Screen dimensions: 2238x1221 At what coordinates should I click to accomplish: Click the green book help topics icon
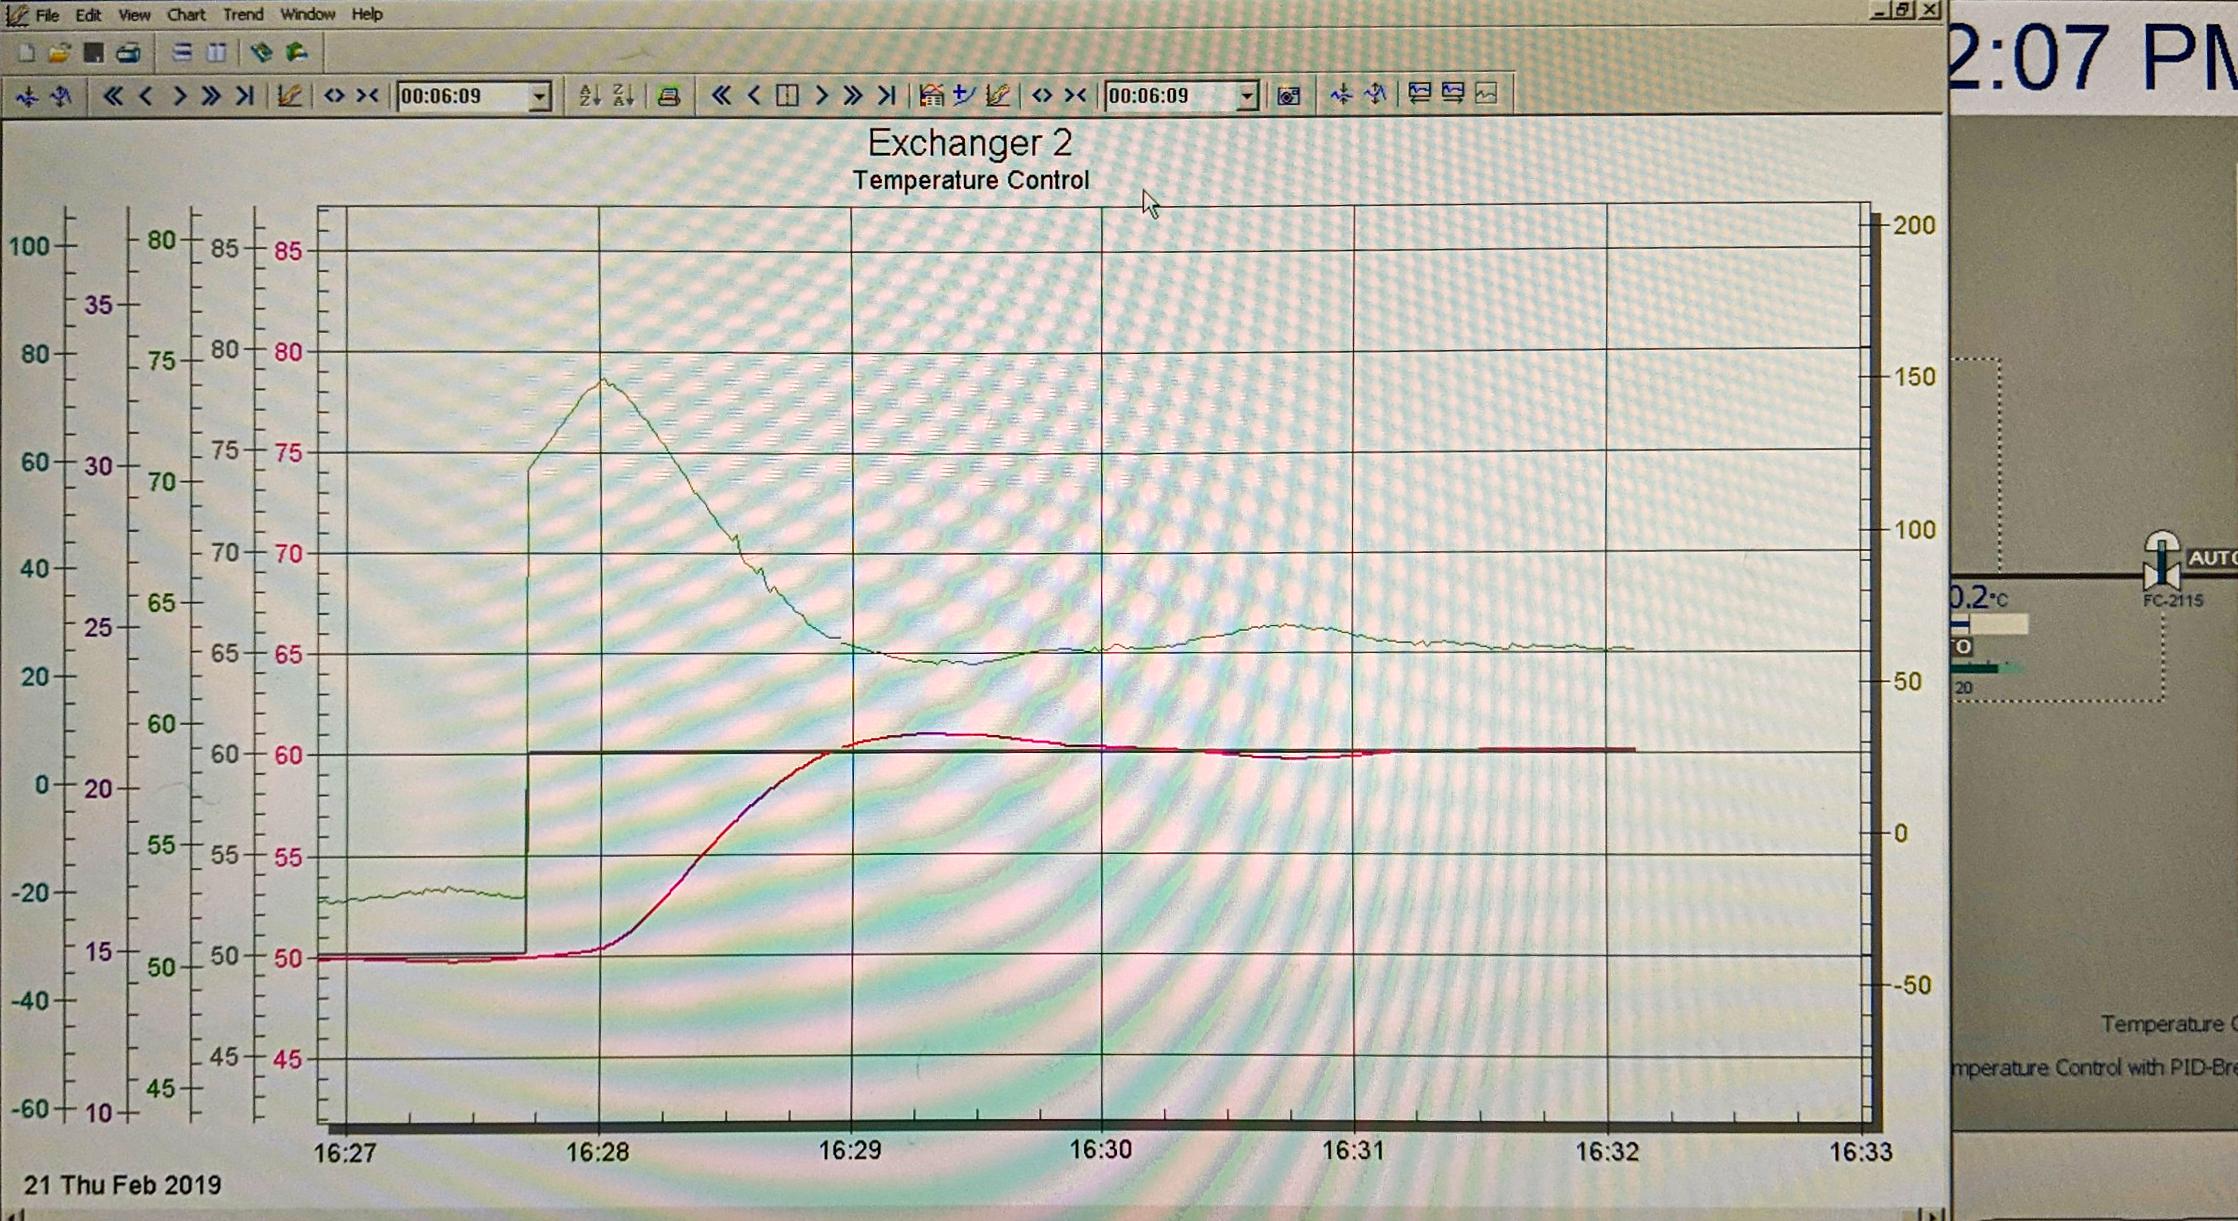(x=261, y=53)
